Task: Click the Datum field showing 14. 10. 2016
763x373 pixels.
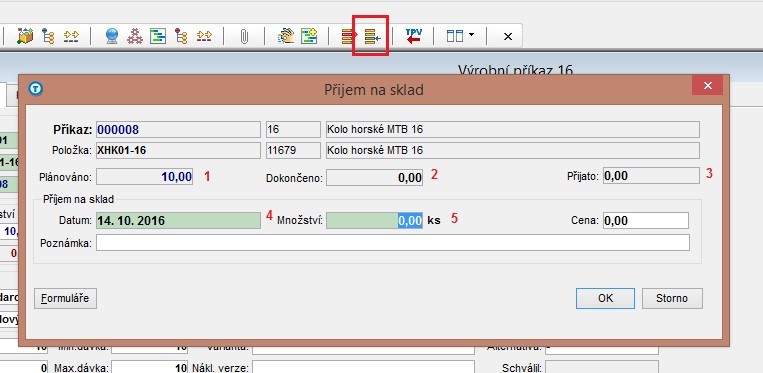Action: coord(178,220)
